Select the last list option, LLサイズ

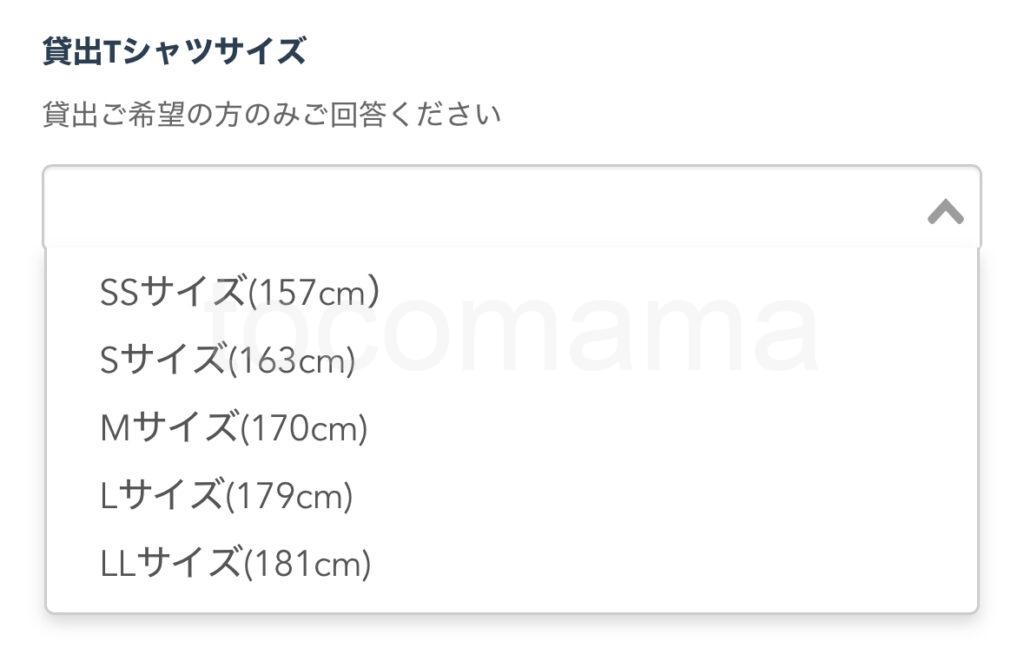click(x=236, y=564)
